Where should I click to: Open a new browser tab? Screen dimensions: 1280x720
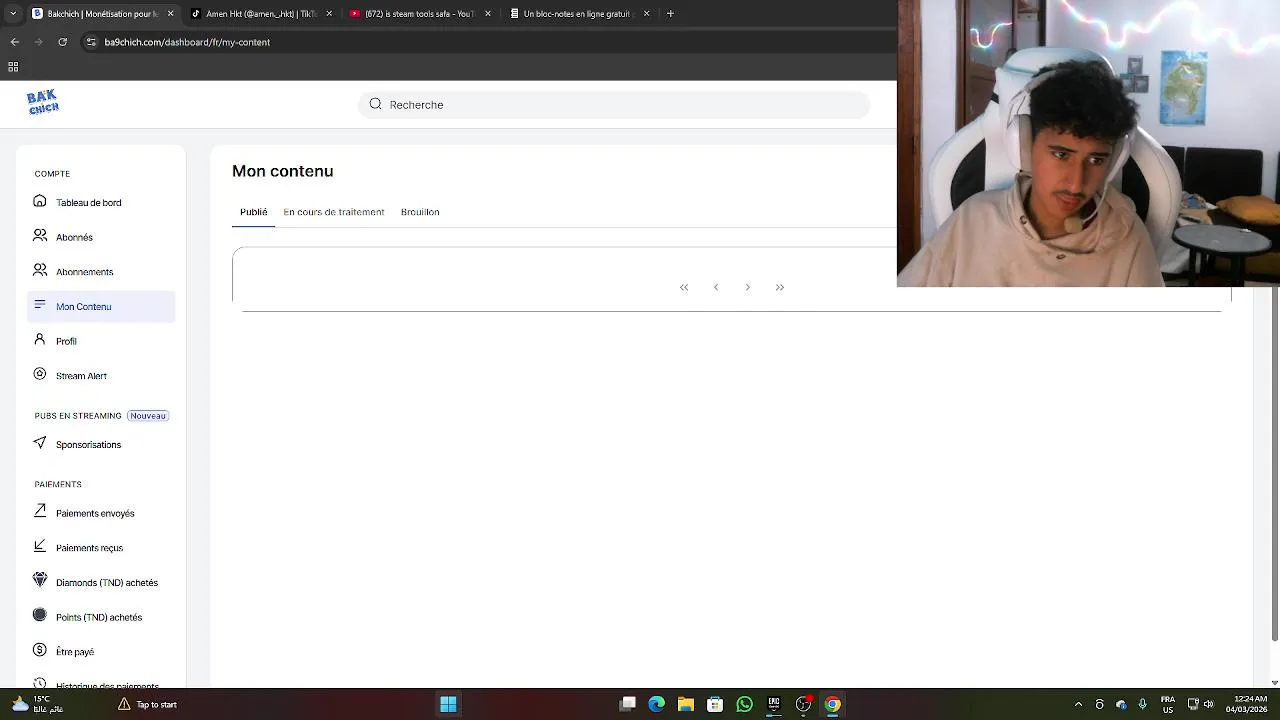670,14
